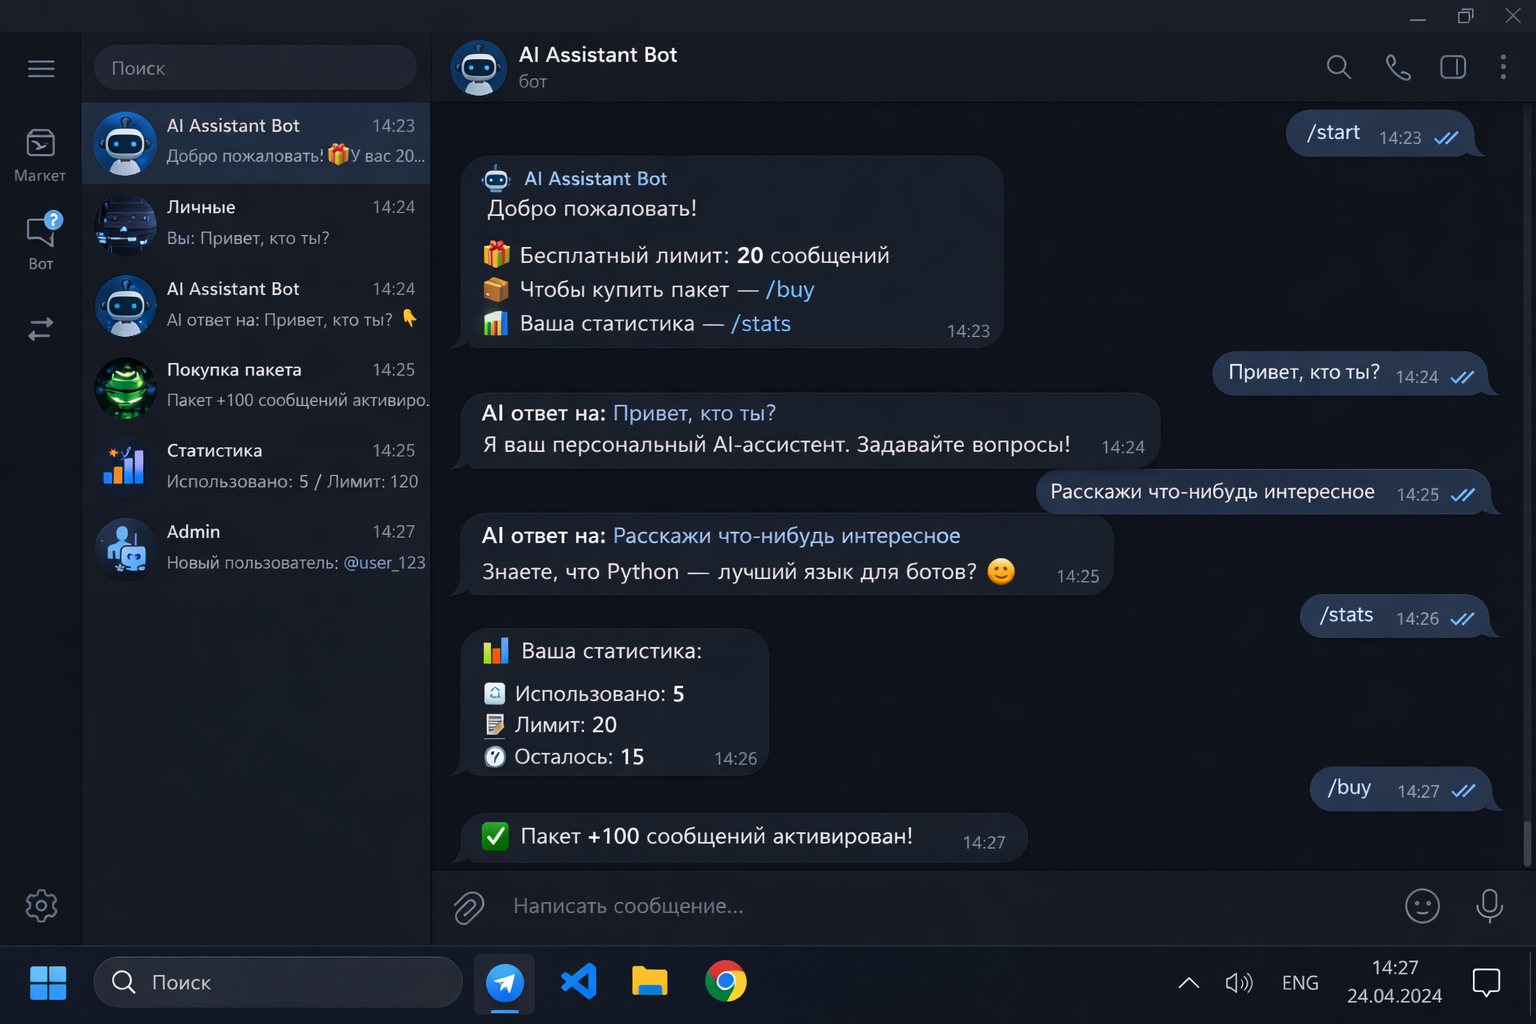This screenshot has width=1536, height=1024.
Task: Attach a file with the paperclip icon
Action: (468, 907)
